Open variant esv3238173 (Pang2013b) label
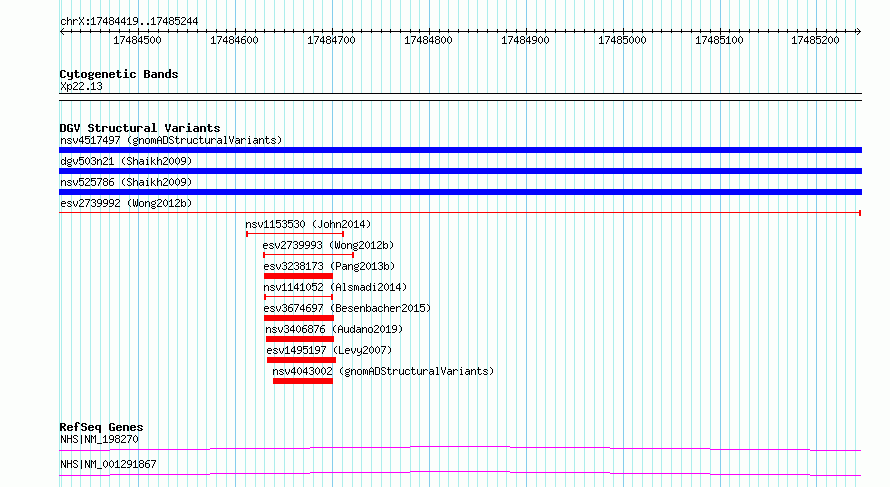Viewport: 890px width, 487px height. [x=329, y=266]
